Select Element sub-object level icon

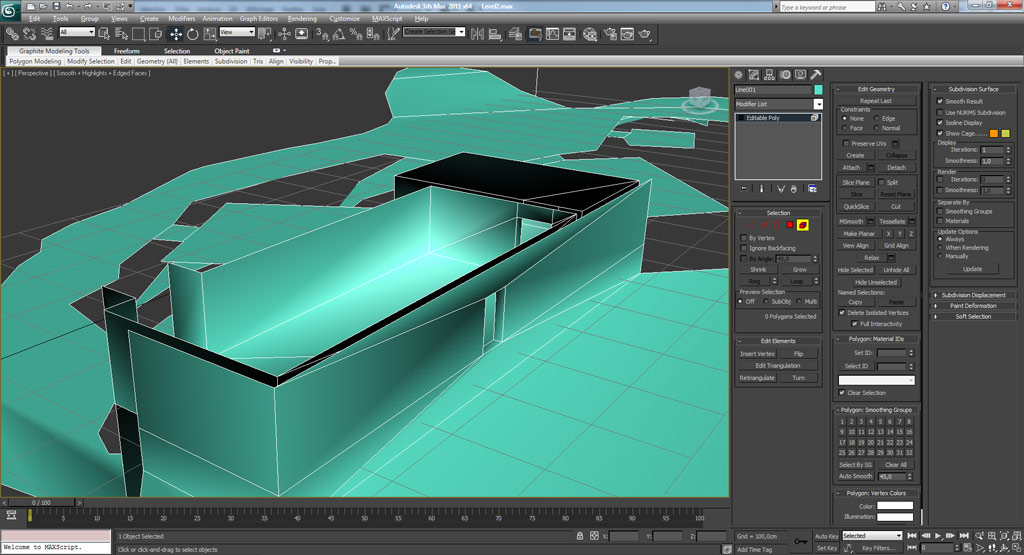coord(803,226)
